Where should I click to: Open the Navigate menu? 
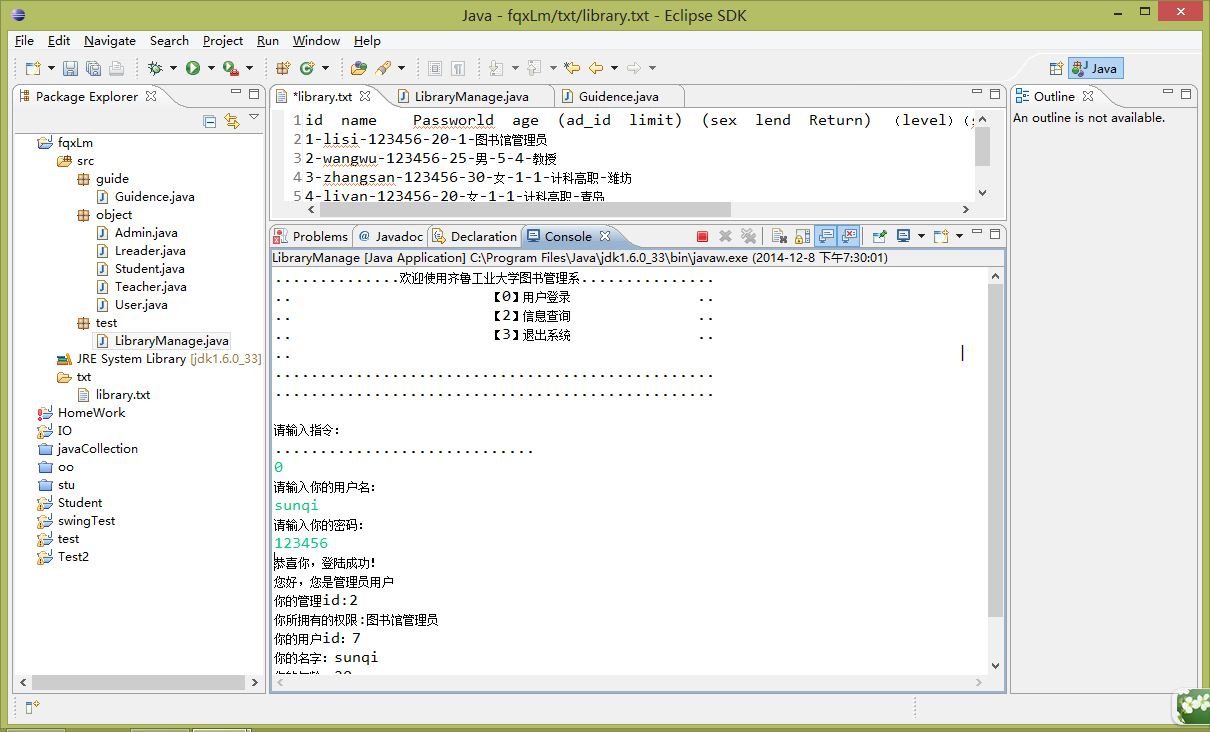click(109, 40)
